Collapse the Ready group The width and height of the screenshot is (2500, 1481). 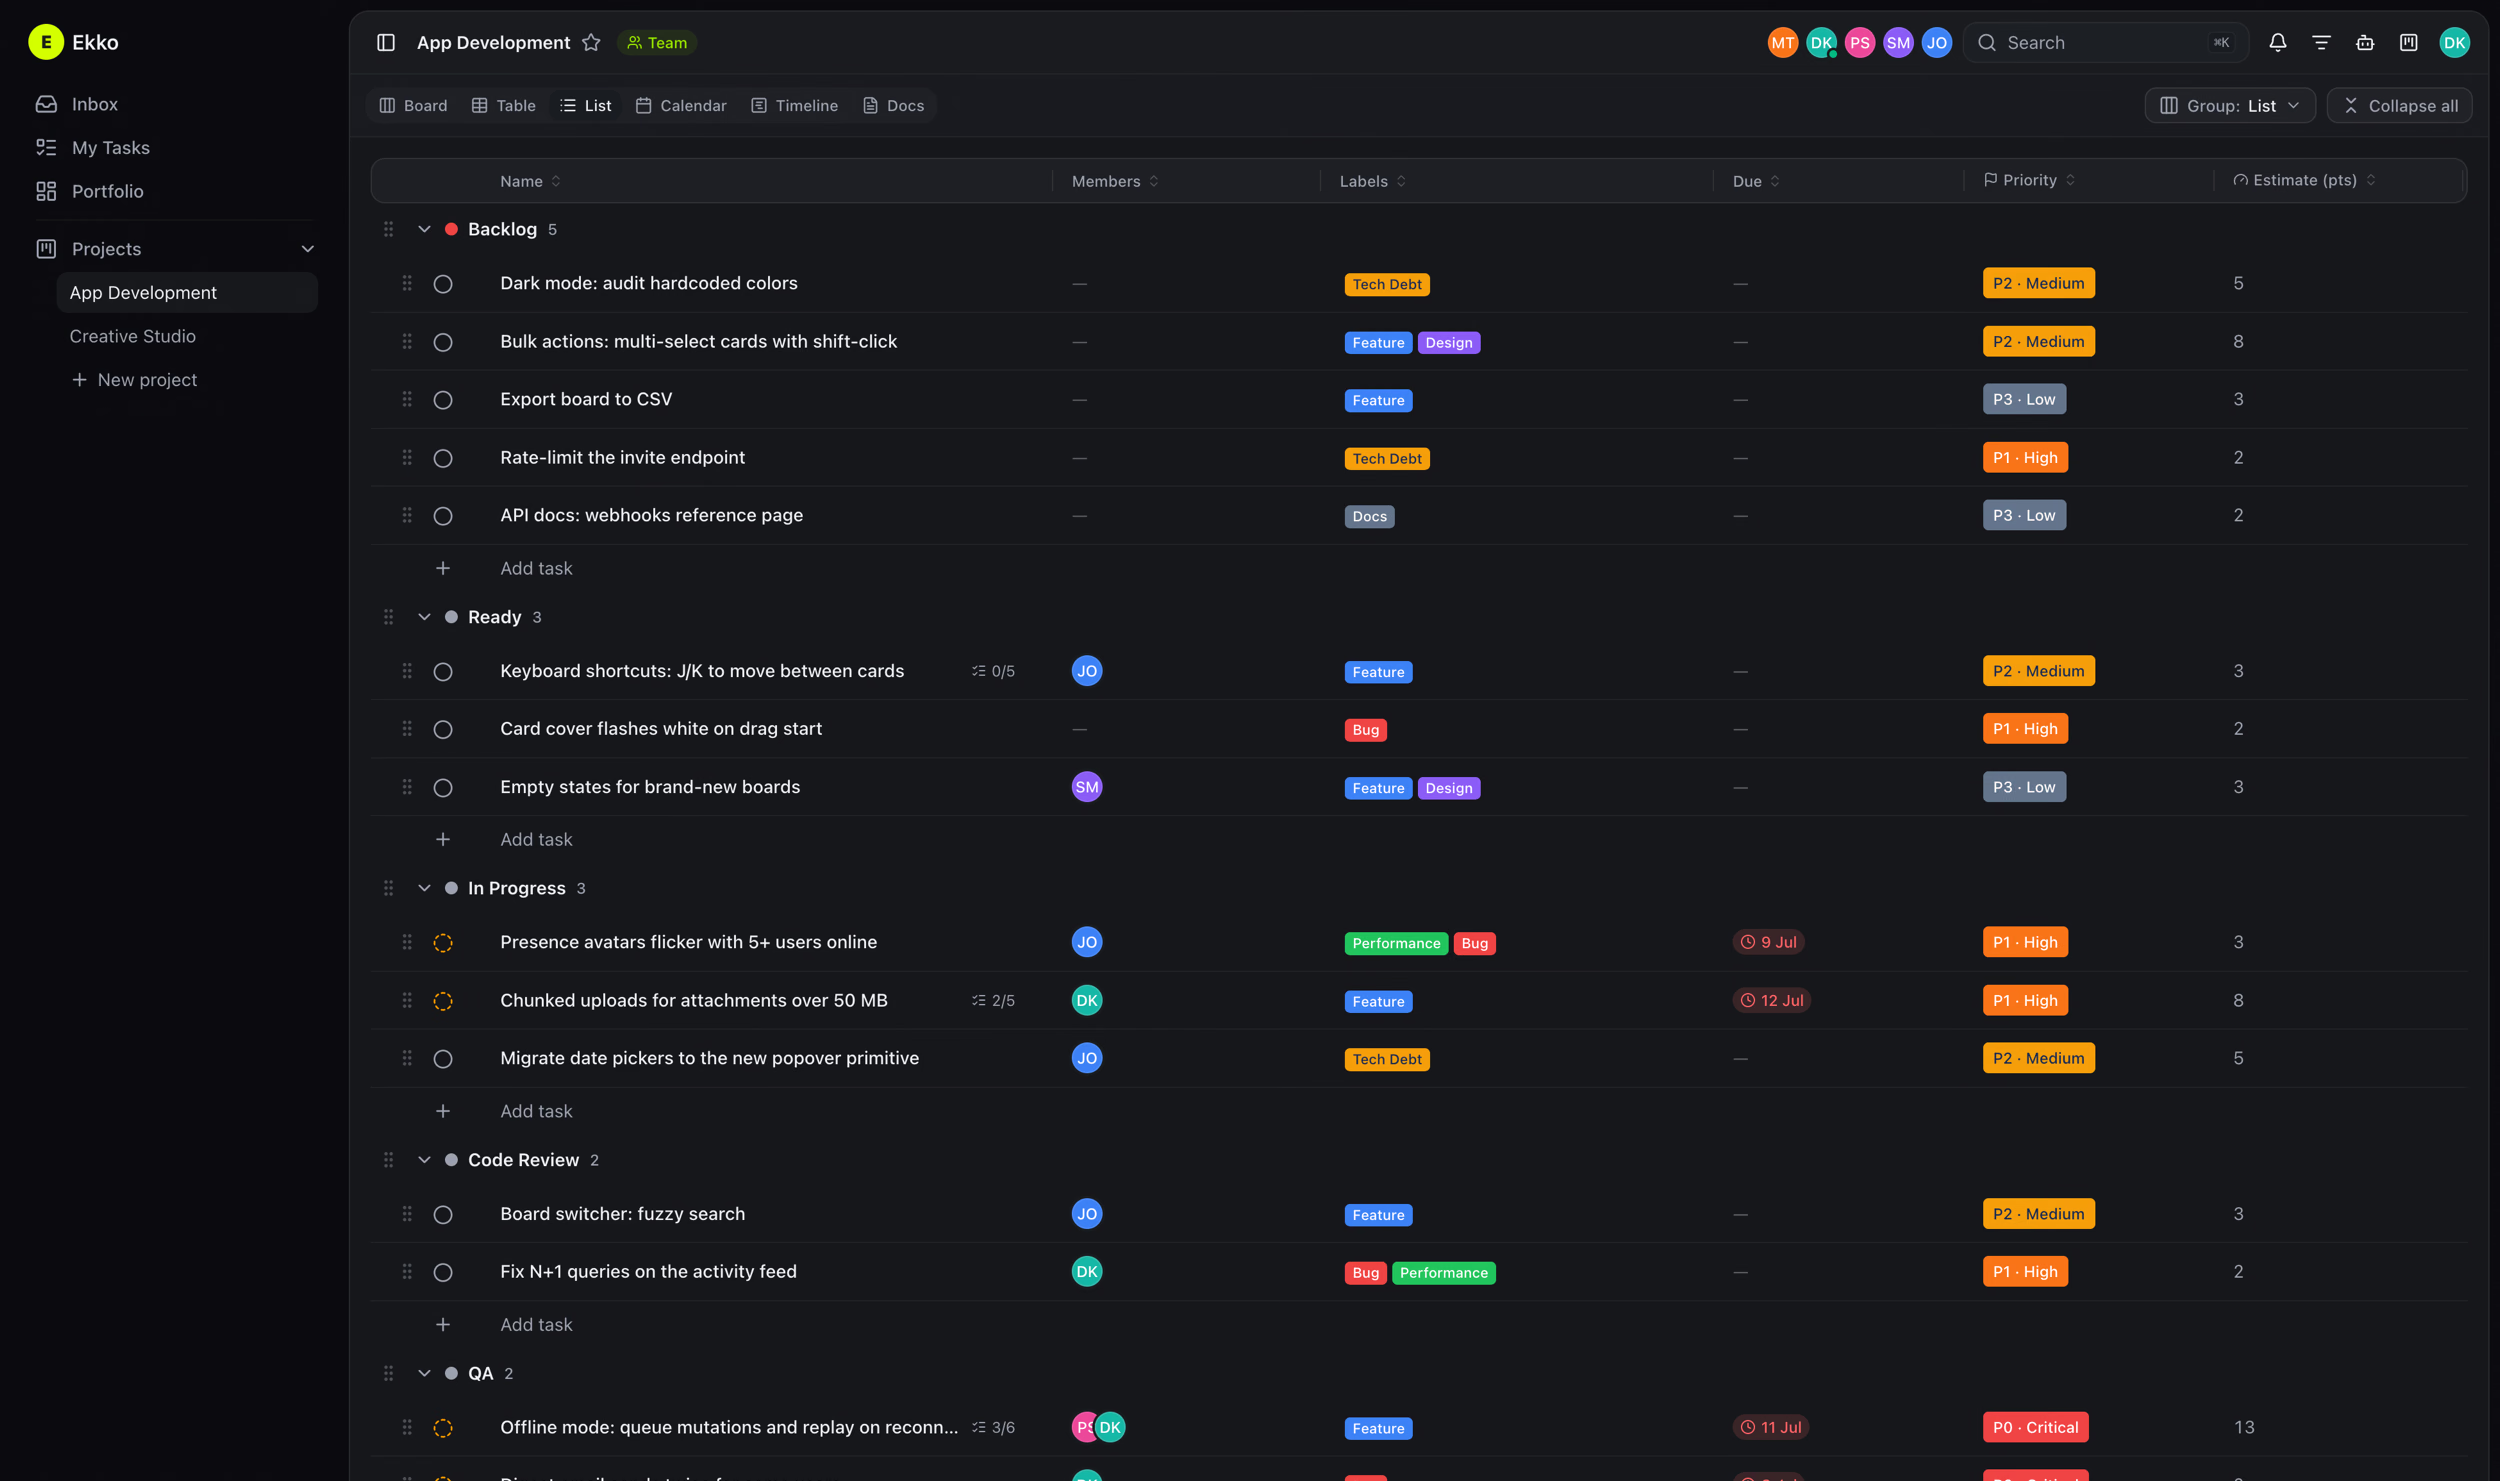click(x=424, y=617)
